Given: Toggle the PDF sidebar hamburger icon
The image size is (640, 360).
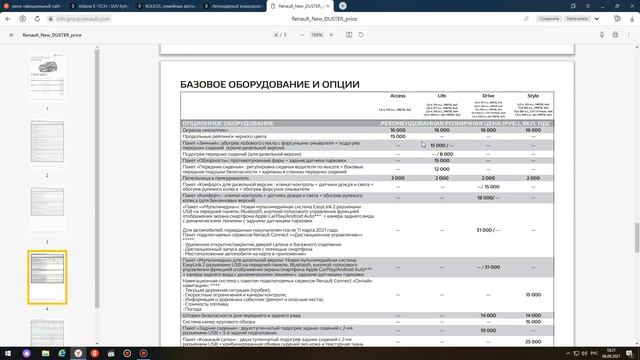Looking at the screenshot, I should pyautogui.click(x=11, y=35).
